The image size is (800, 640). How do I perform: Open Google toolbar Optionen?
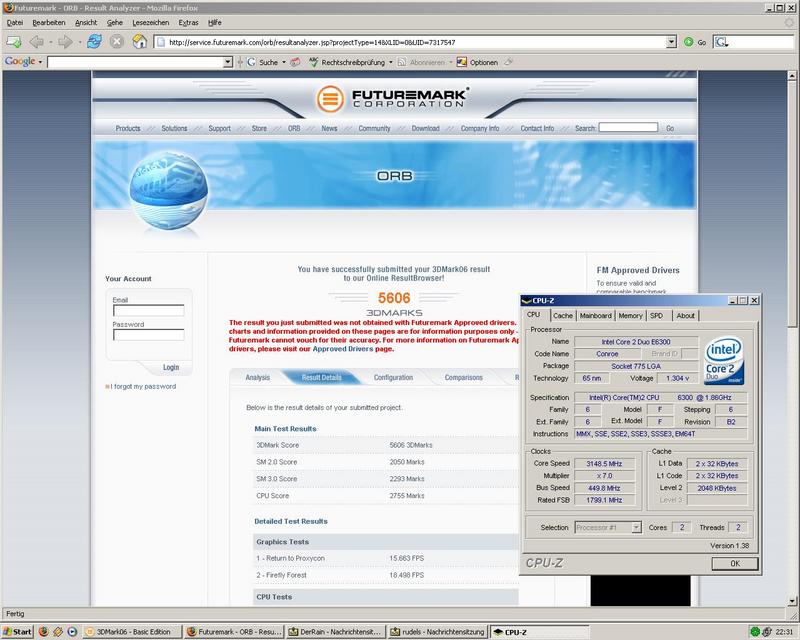pos(477,62)
